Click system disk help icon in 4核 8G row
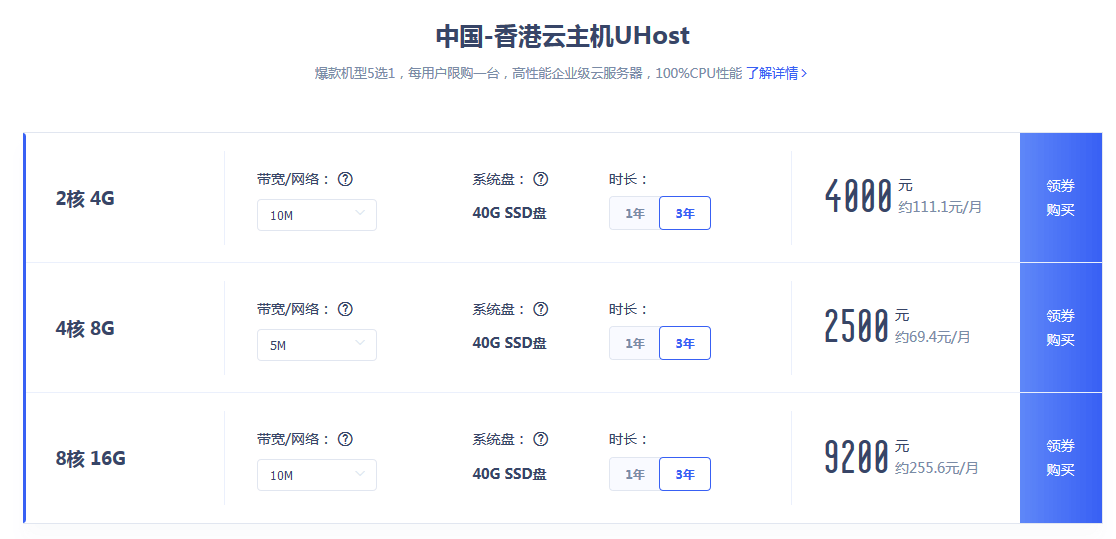Screen dimensions: 1116x539 tap(540, 309)
